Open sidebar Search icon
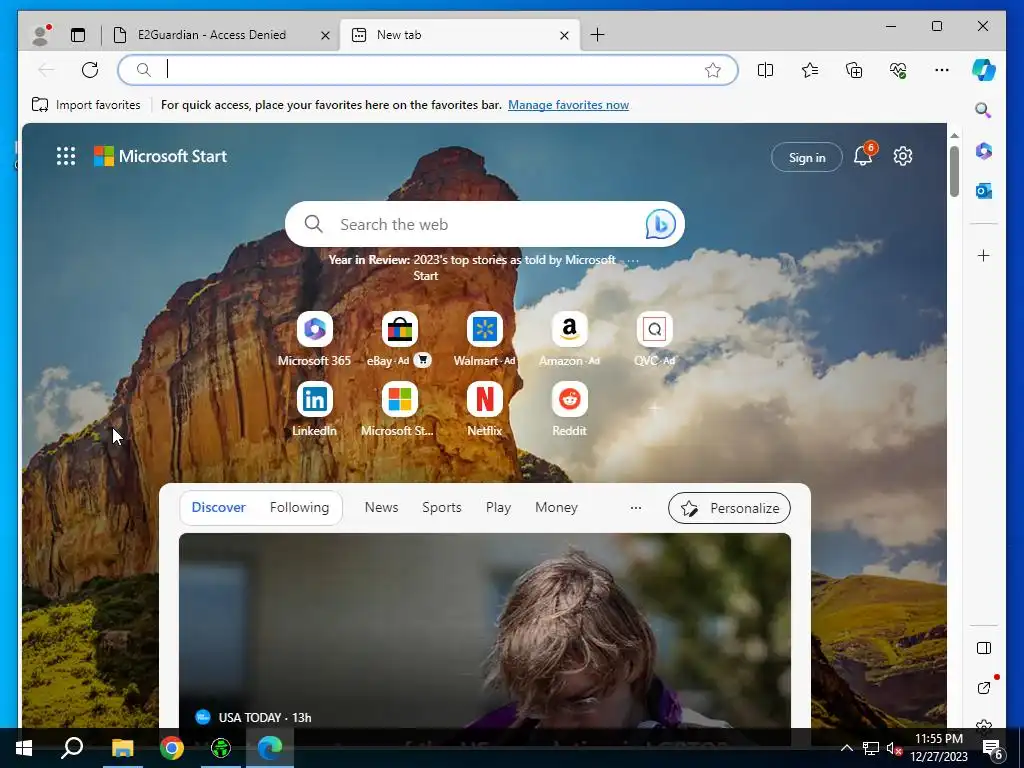 click(x=984, y=110)
